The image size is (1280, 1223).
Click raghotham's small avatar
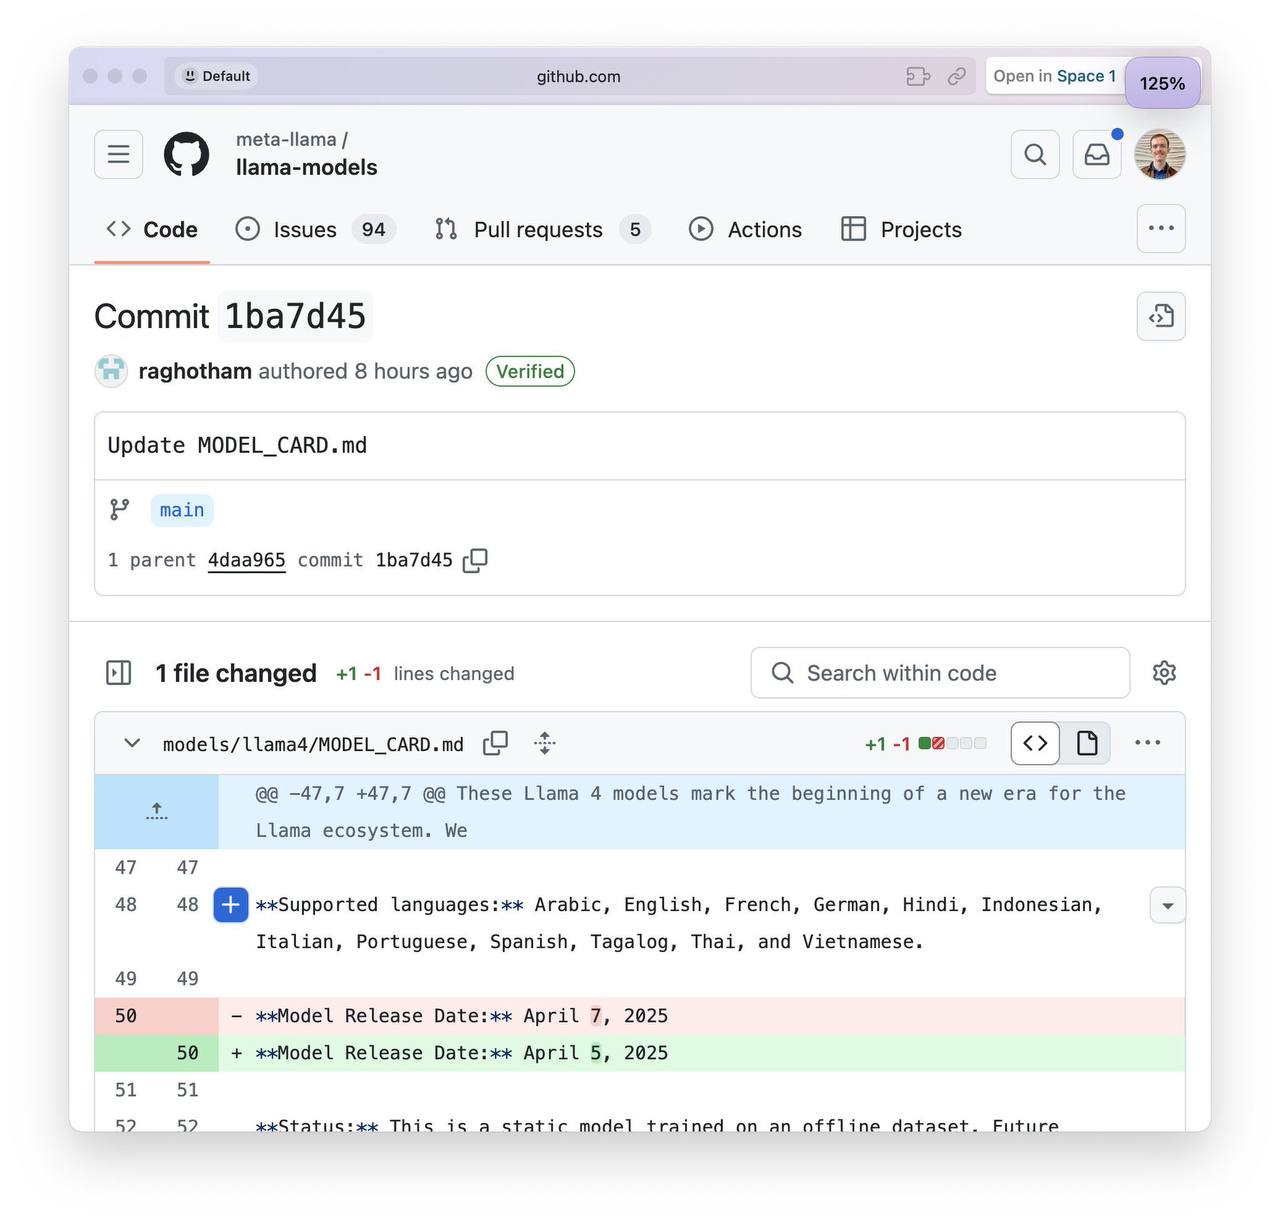coord(111,371)
